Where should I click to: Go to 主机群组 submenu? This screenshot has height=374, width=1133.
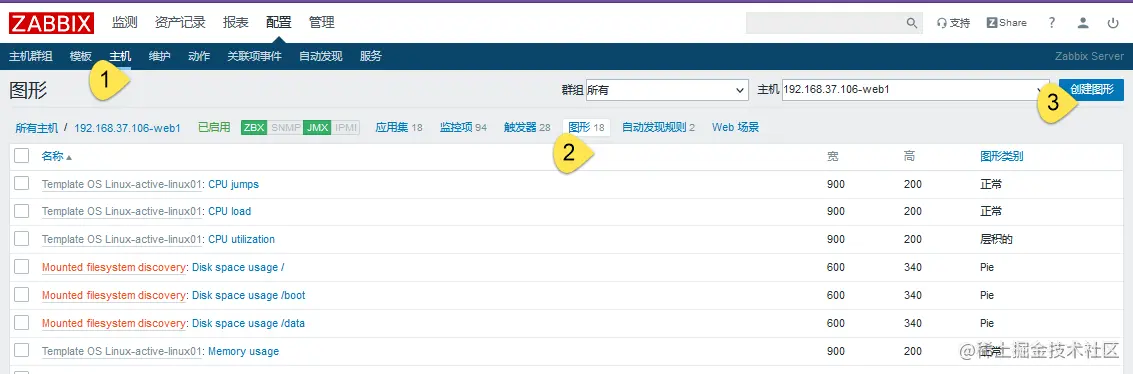point(30,56)
